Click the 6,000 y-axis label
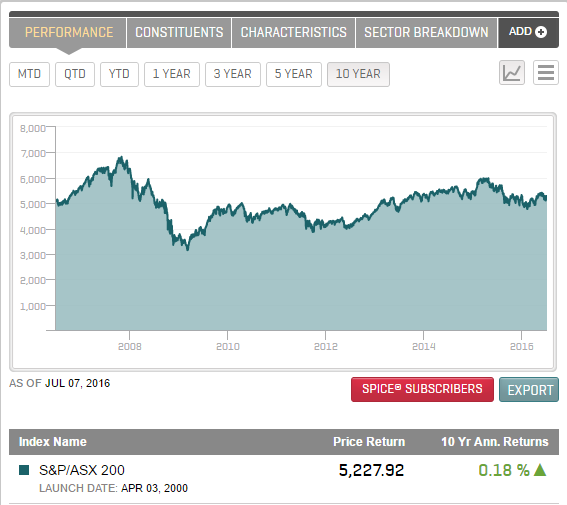567x505 pixels. 33,179
